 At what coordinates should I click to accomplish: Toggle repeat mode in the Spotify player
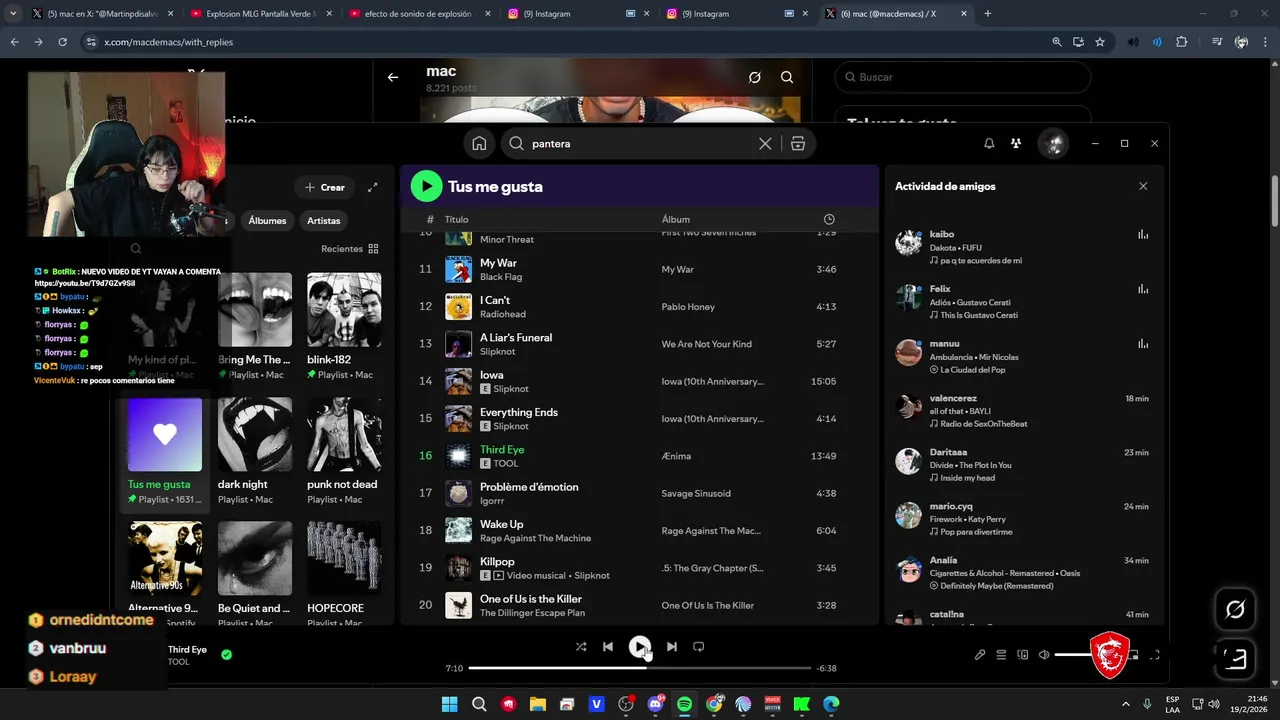[699, 647]
